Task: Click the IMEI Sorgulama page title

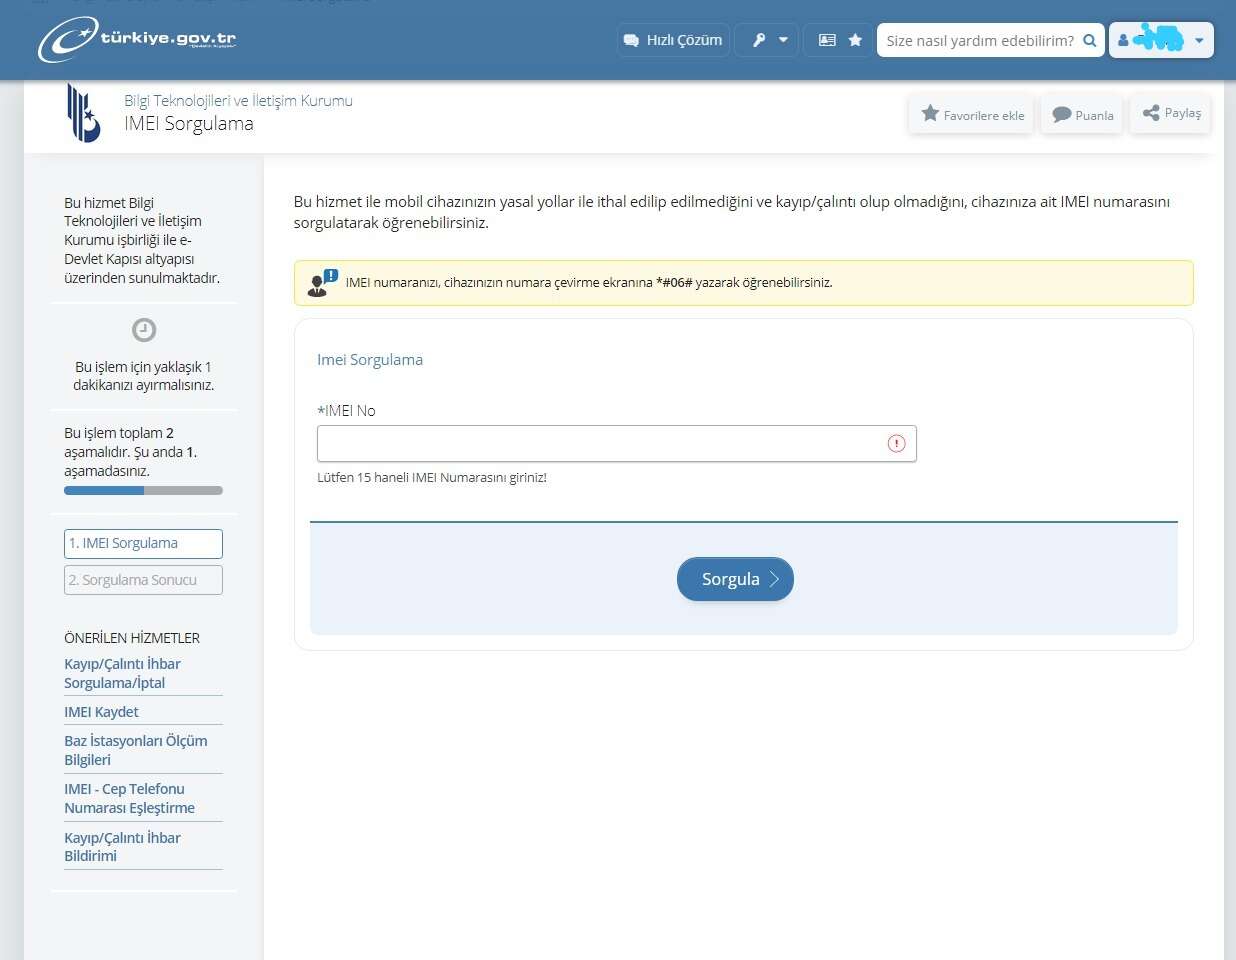Action: [x=189, y=124]
